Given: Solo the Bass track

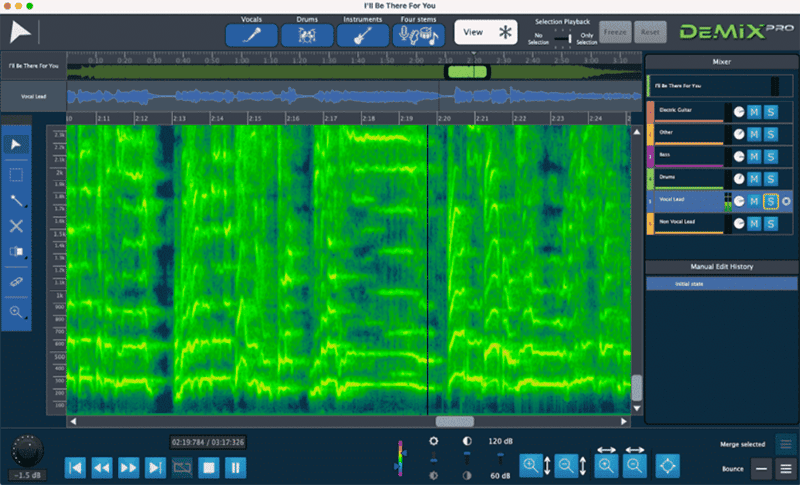Looking at the screenshot, I should pyautogui.click(x=771, y=157).
